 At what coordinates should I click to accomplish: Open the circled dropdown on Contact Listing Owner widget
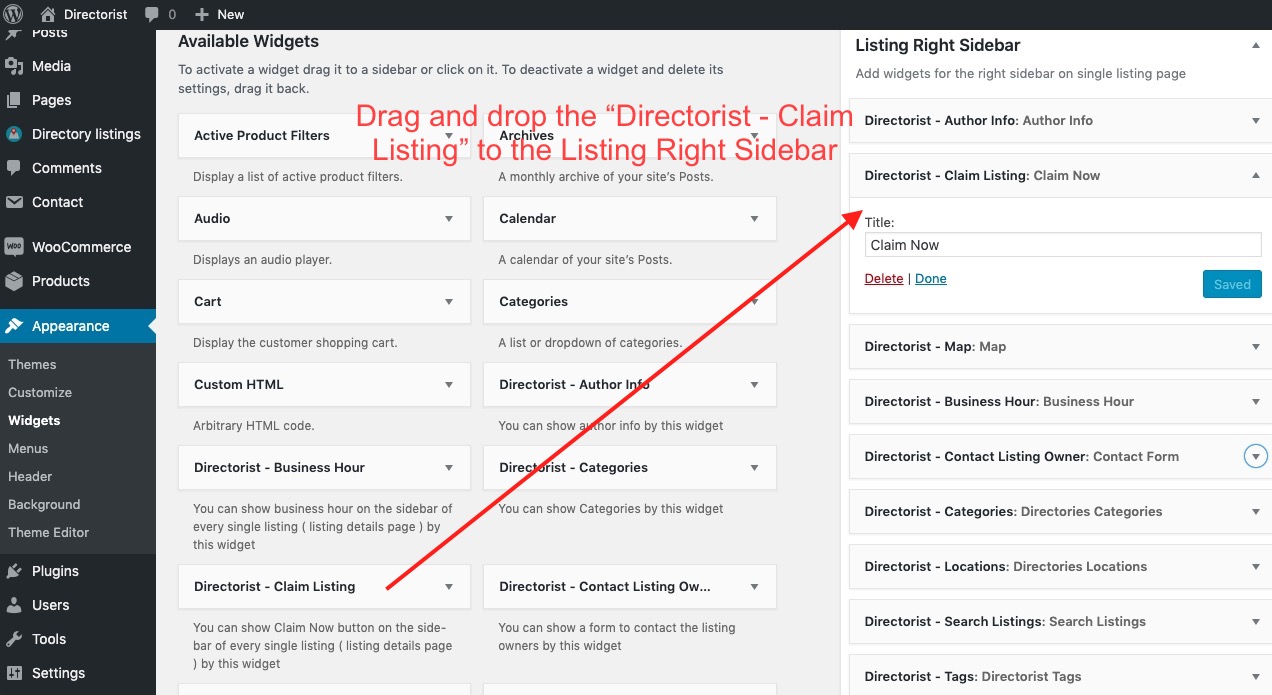coord(1255,456)
